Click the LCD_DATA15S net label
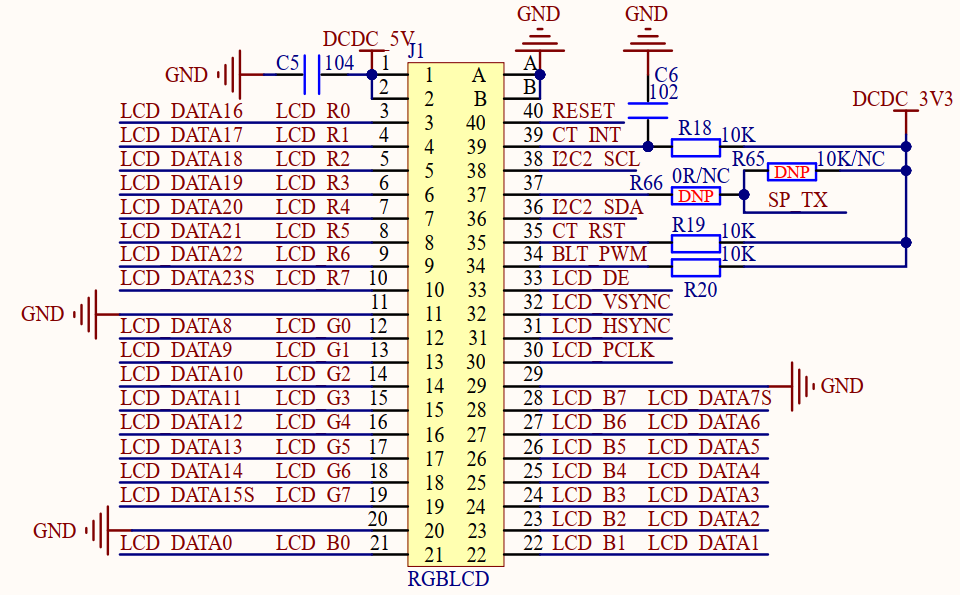The image size is (960, 595). tap(187, 495)
